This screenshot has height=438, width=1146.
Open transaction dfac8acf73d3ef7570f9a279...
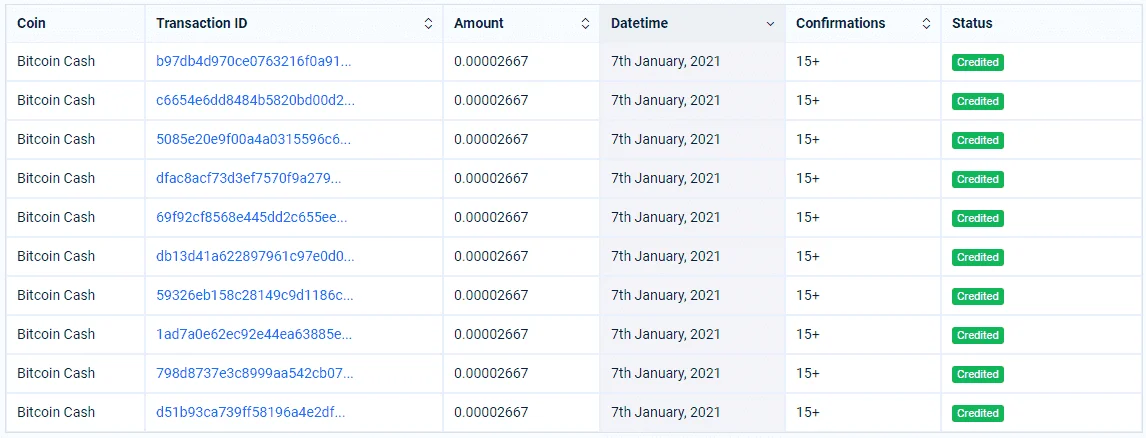pos(248,178)
